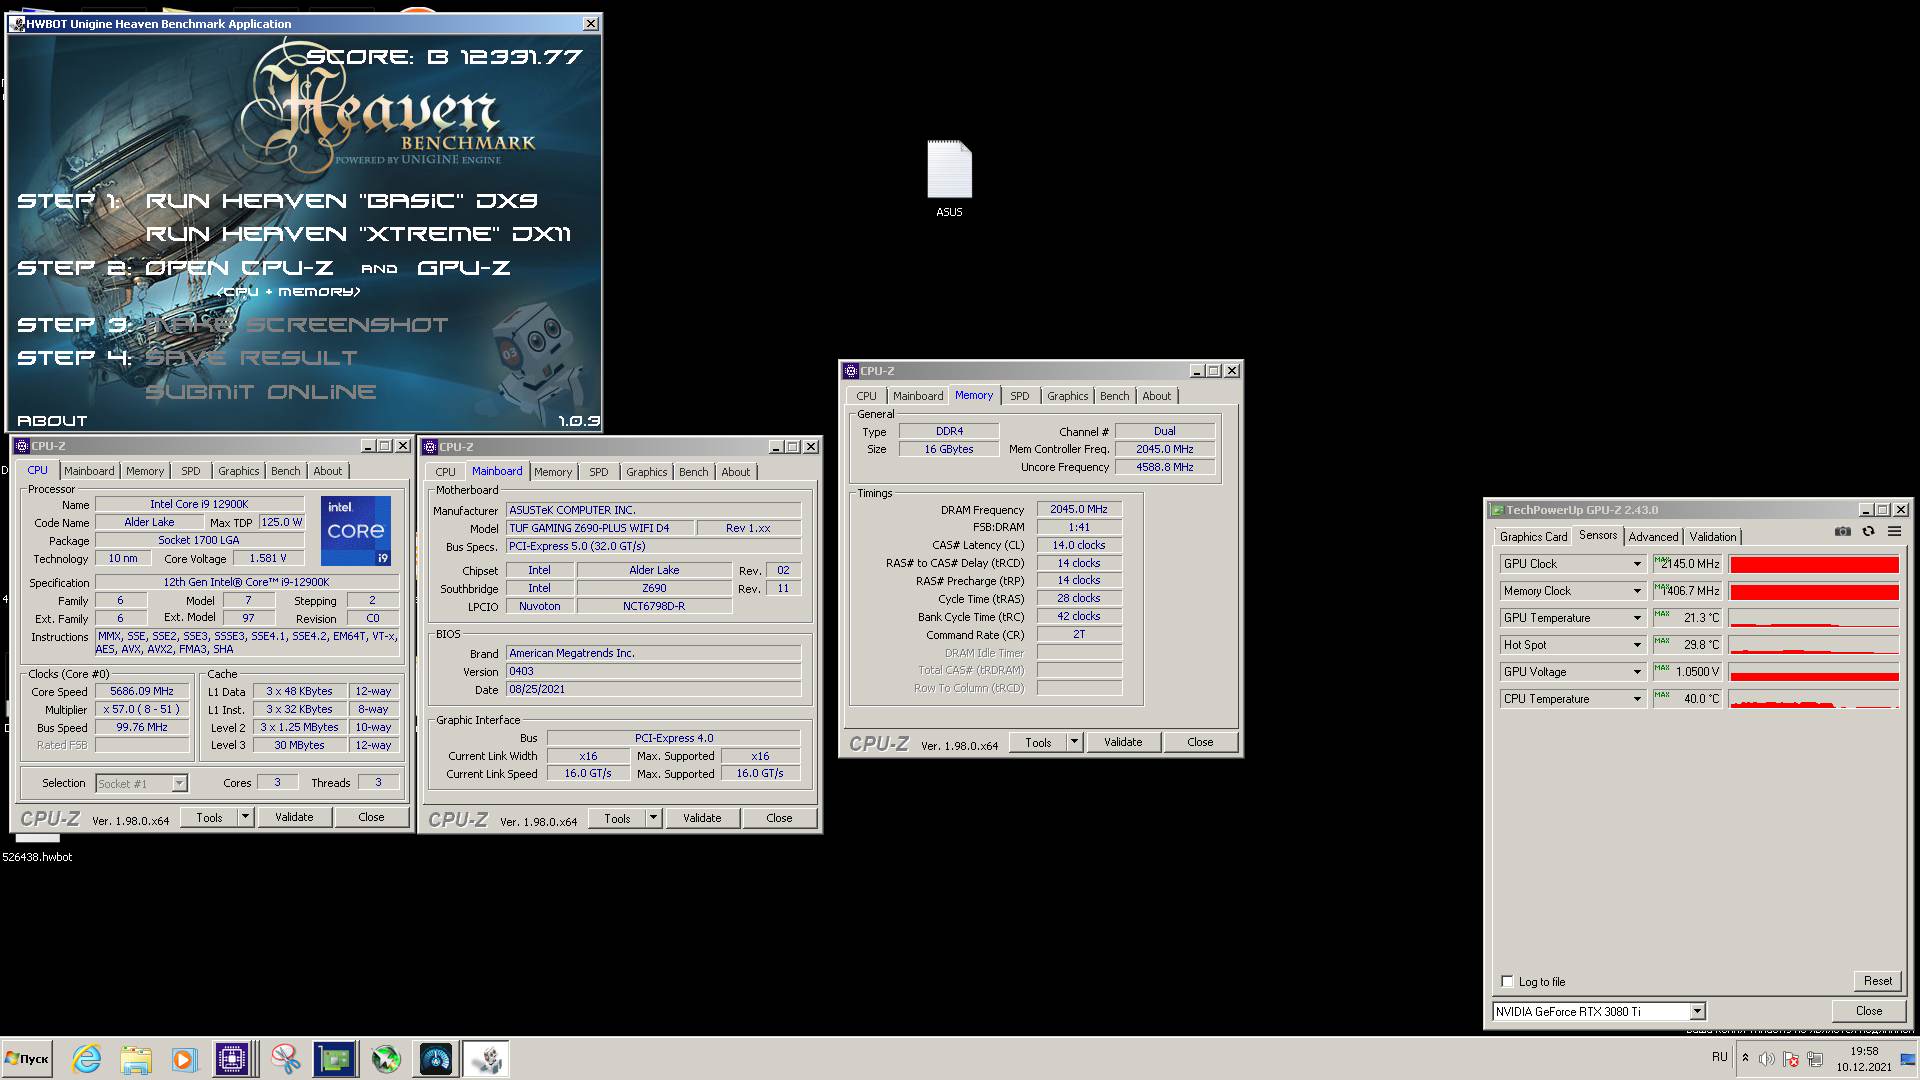Click the Пуск start button
The width and height of the screenshot is (1920, 1080).
point(27,1059)
